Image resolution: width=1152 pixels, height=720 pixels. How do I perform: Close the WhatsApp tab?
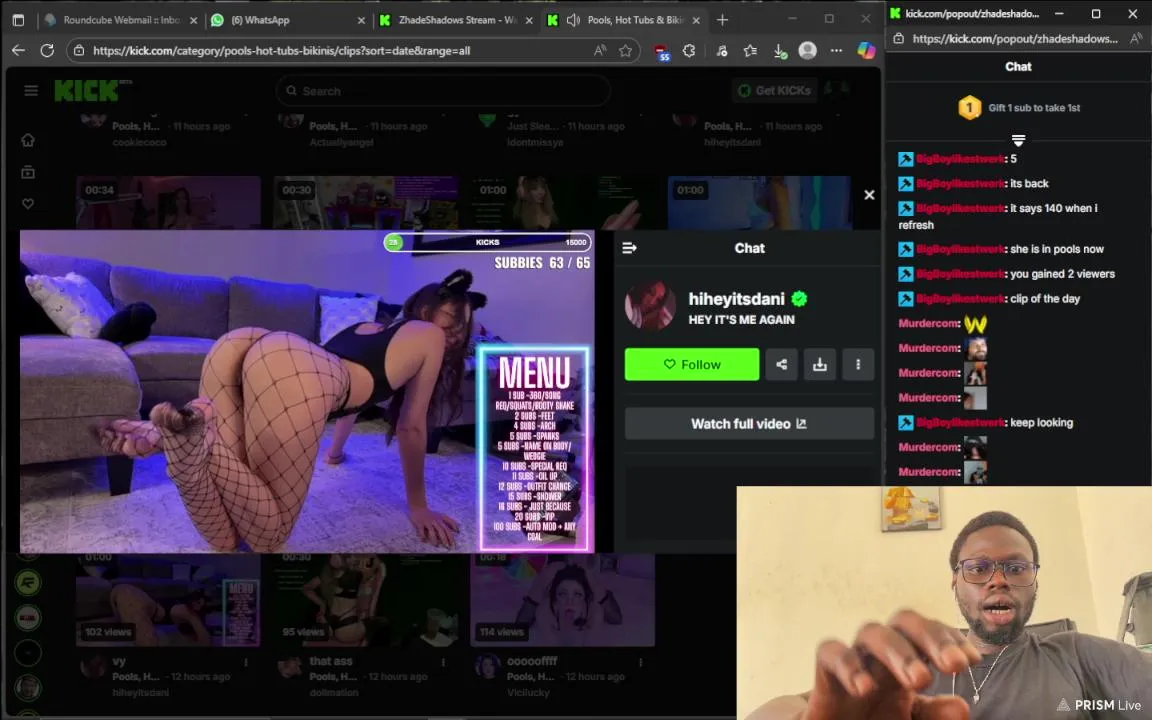(x=361, y=21)
